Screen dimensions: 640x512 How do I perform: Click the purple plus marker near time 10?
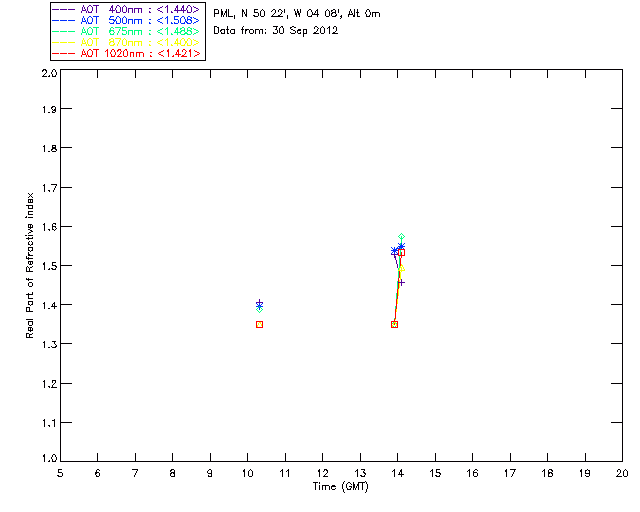259,303
